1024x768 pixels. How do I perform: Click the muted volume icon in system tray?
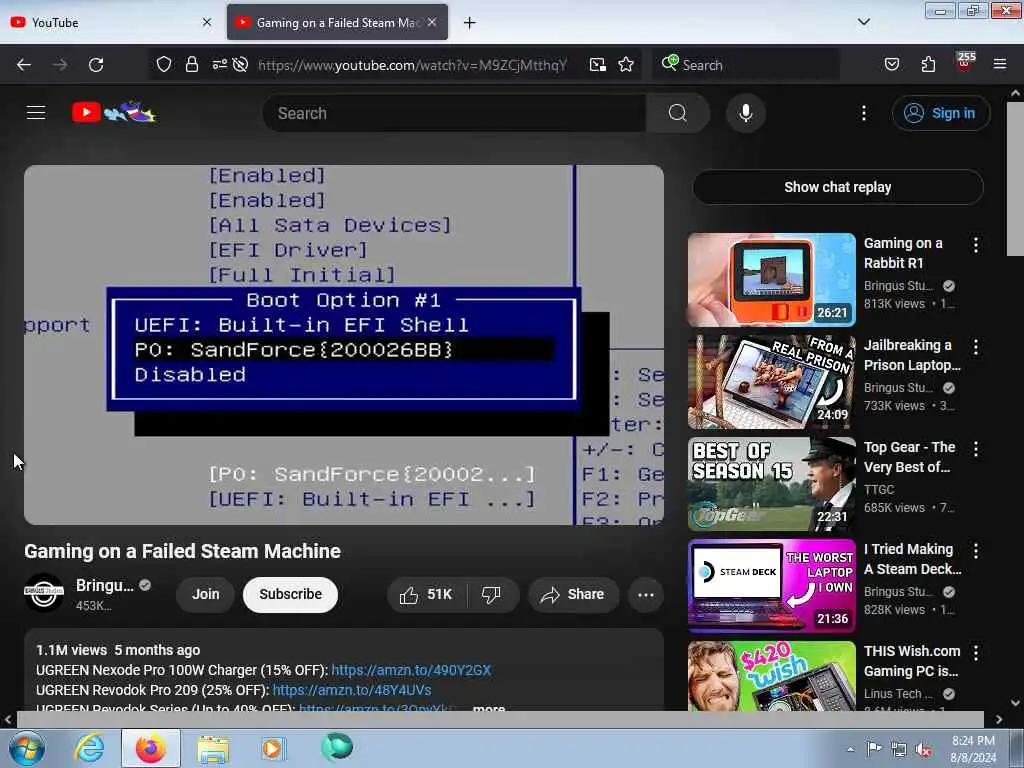tap(923, 750)
